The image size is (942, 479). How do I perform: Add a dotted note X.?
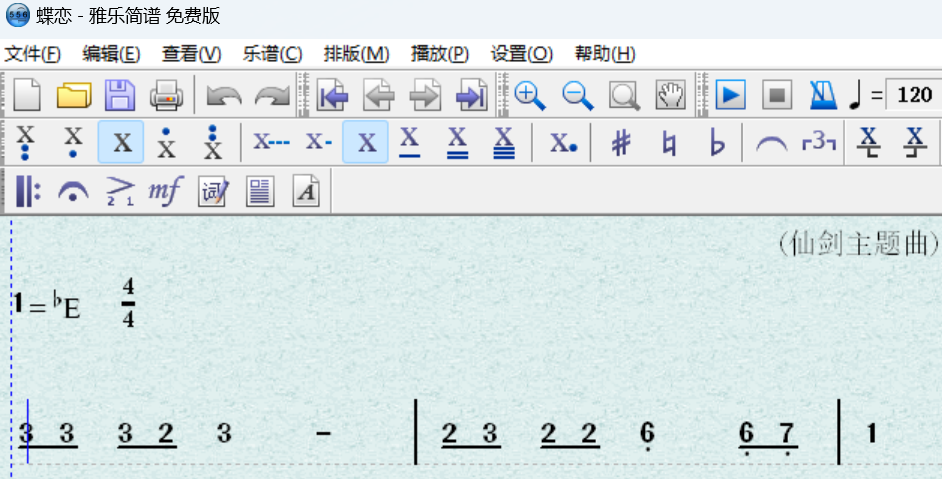coord(564,142)
